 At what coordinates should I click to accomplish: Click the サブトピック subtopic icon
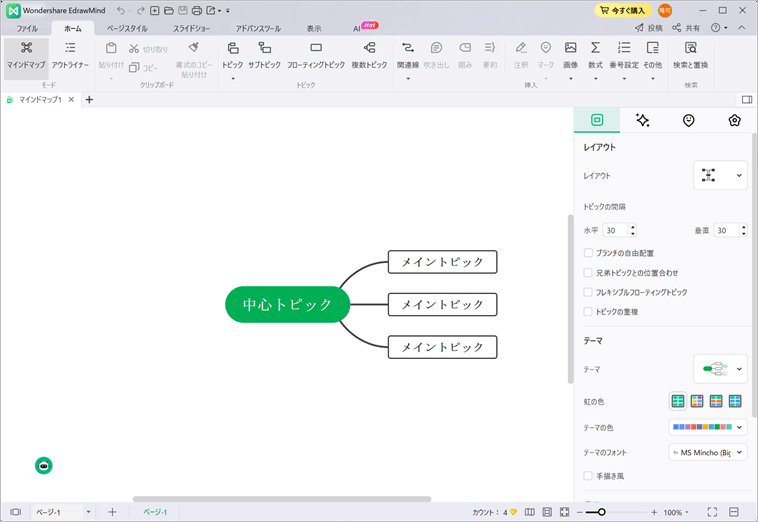(264, 48)
